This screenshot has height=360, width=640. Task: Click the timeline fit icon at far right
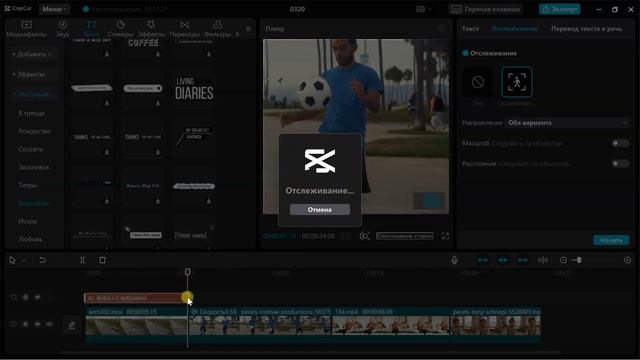tap(627, 260)
